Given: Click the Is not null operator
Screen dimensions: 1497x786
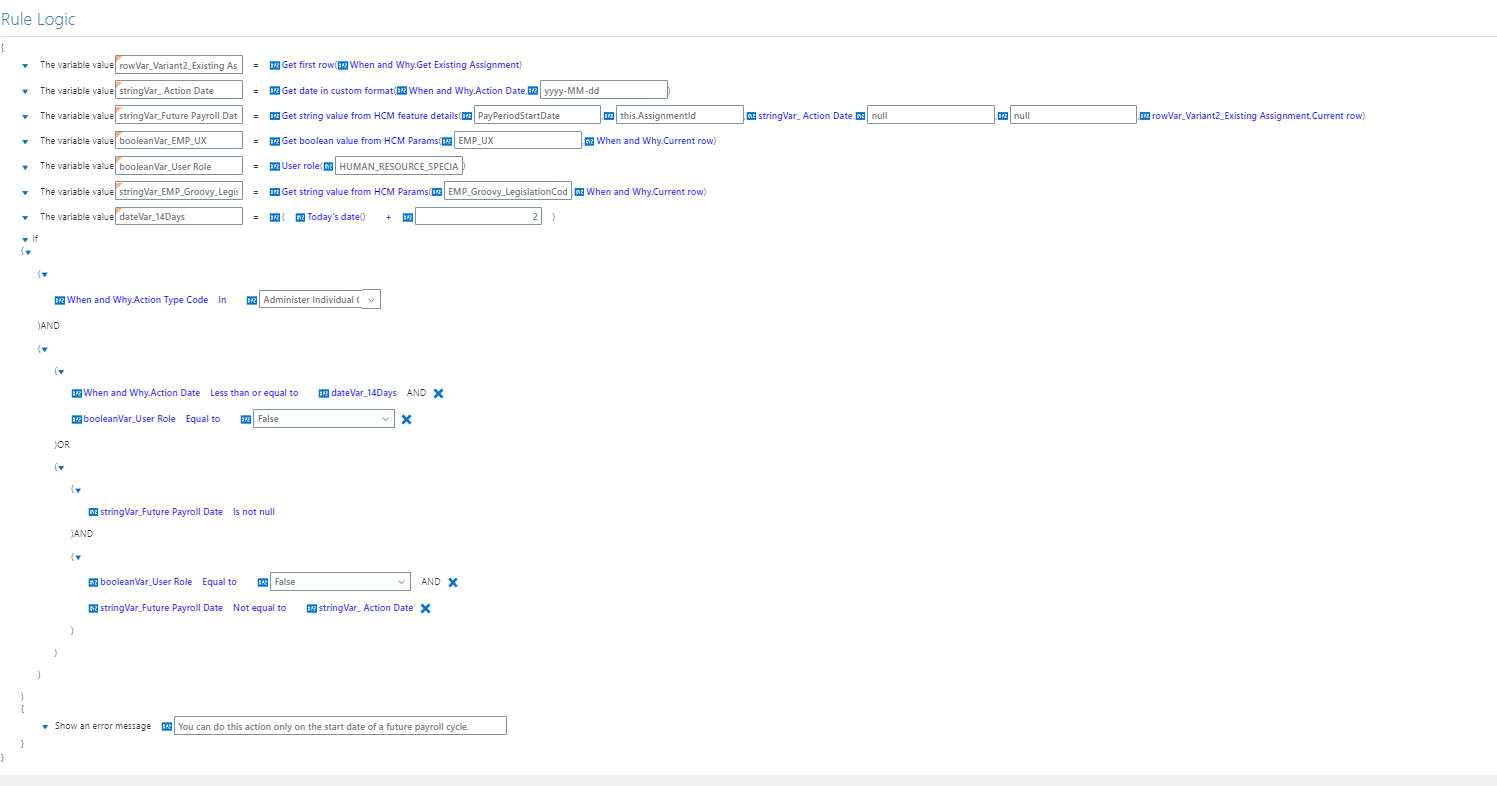Looking at the screenshot, I should pos(254,512).
